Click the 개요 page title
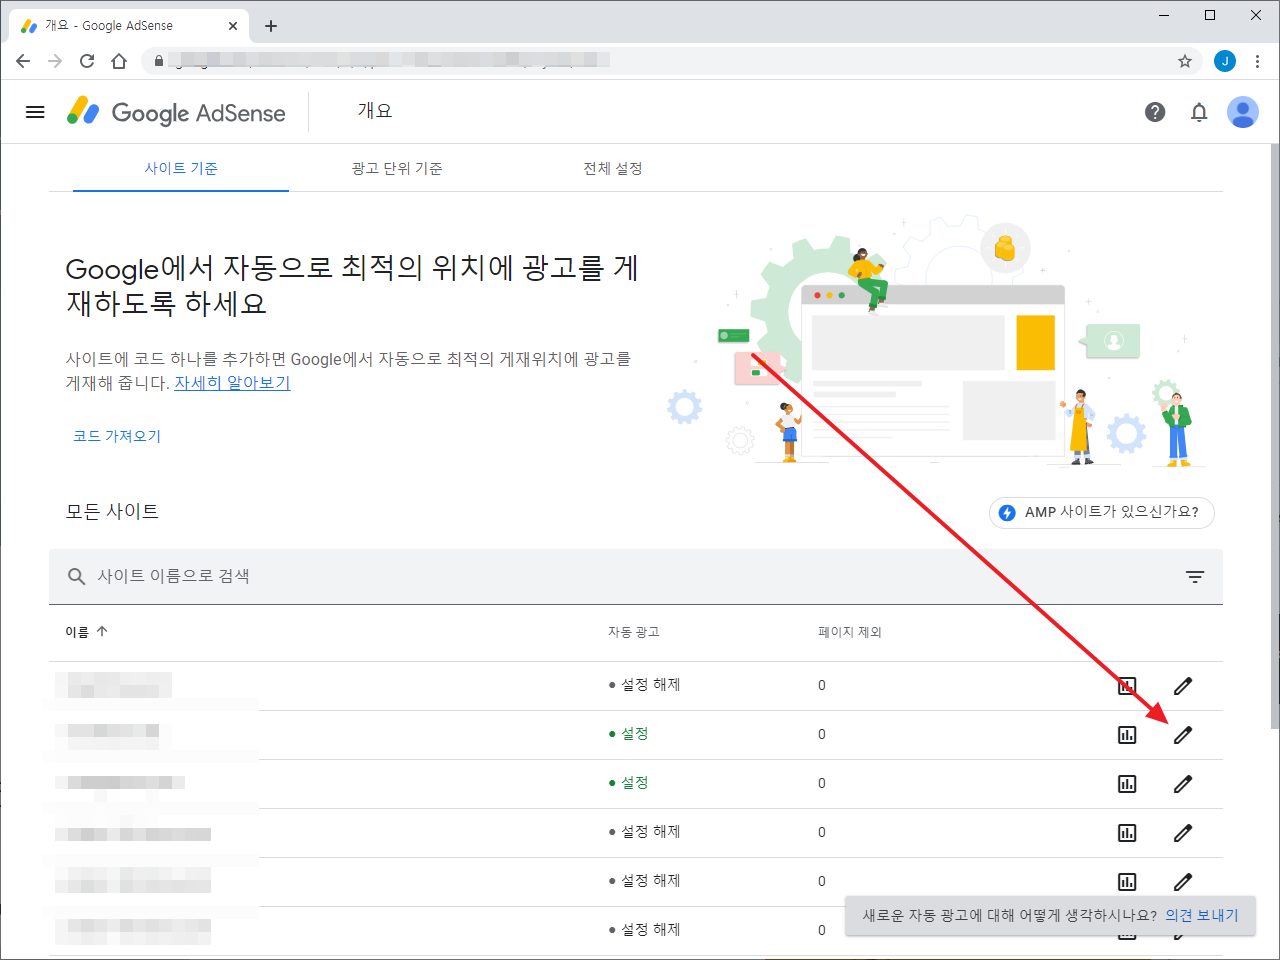 point(375,111)
